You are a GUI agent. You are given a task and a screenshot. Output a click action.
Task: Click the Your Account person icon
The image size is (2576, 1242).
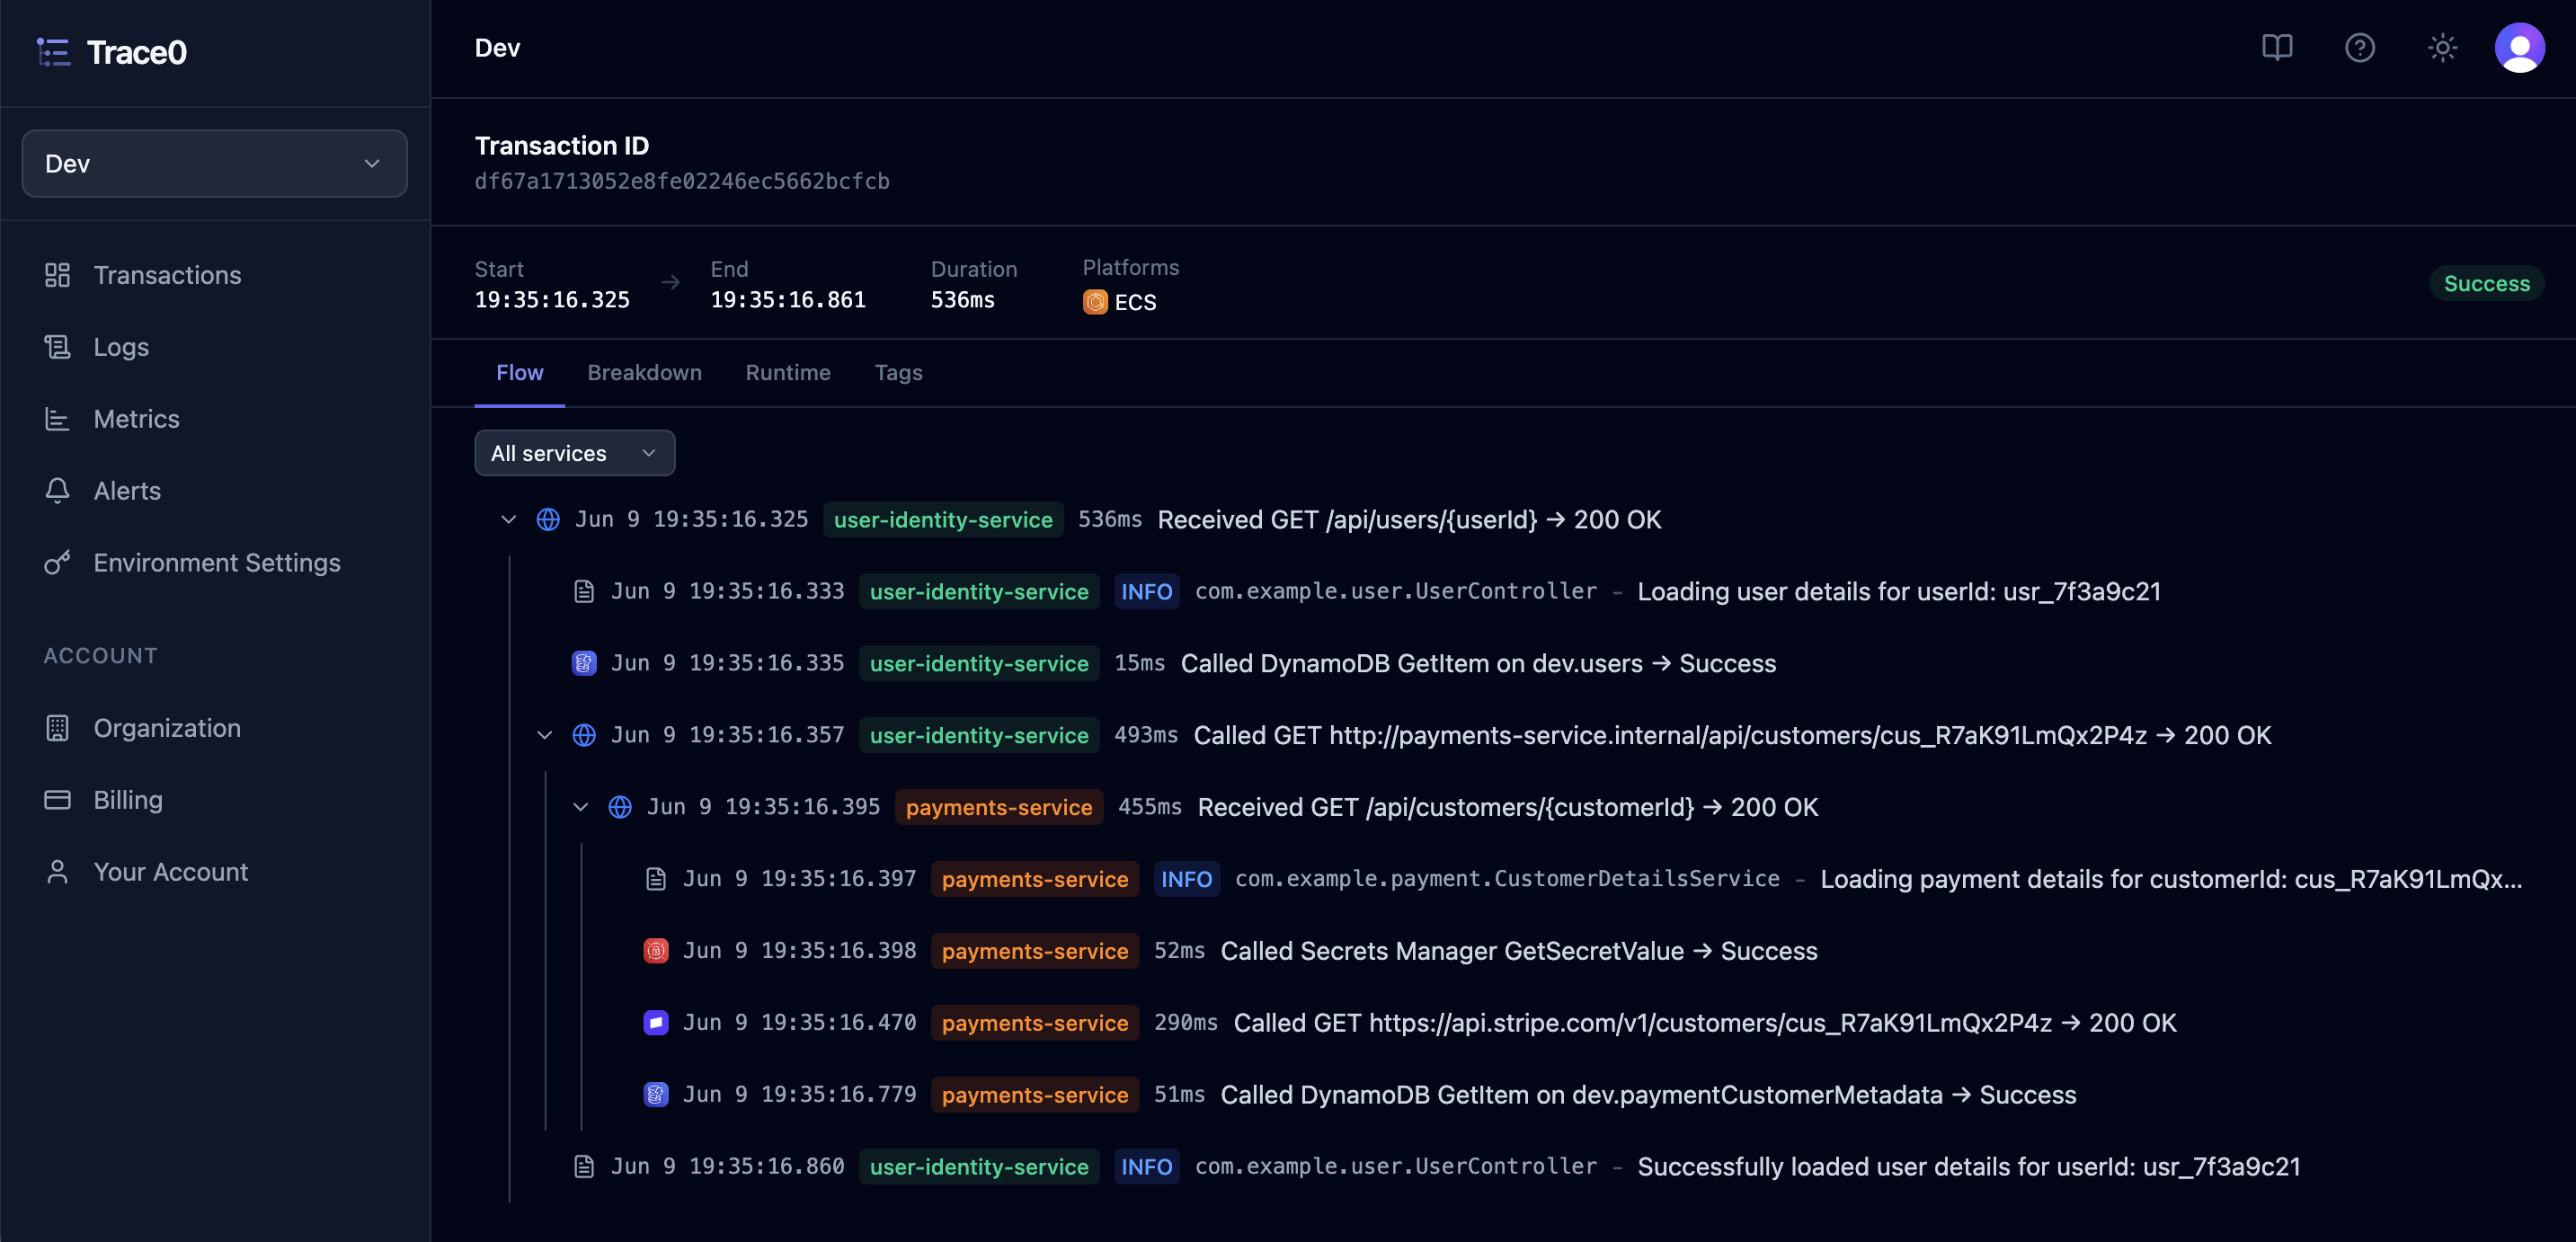coord(57,872)
